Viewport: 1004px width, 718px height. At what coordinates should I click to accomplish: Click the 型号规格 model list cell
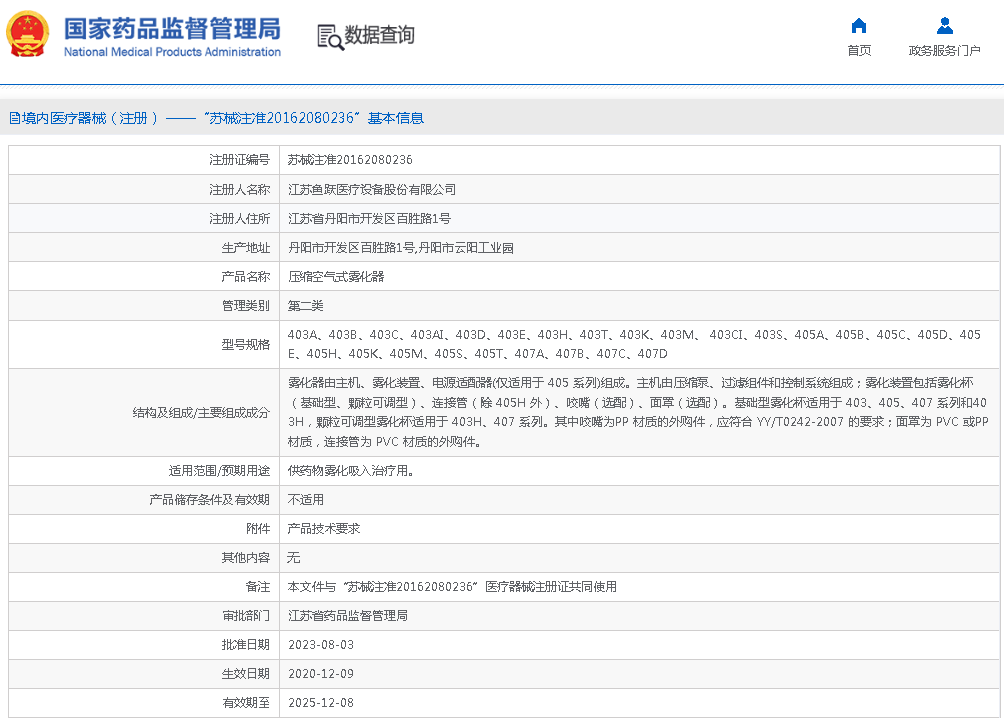[x=634, y=344]
